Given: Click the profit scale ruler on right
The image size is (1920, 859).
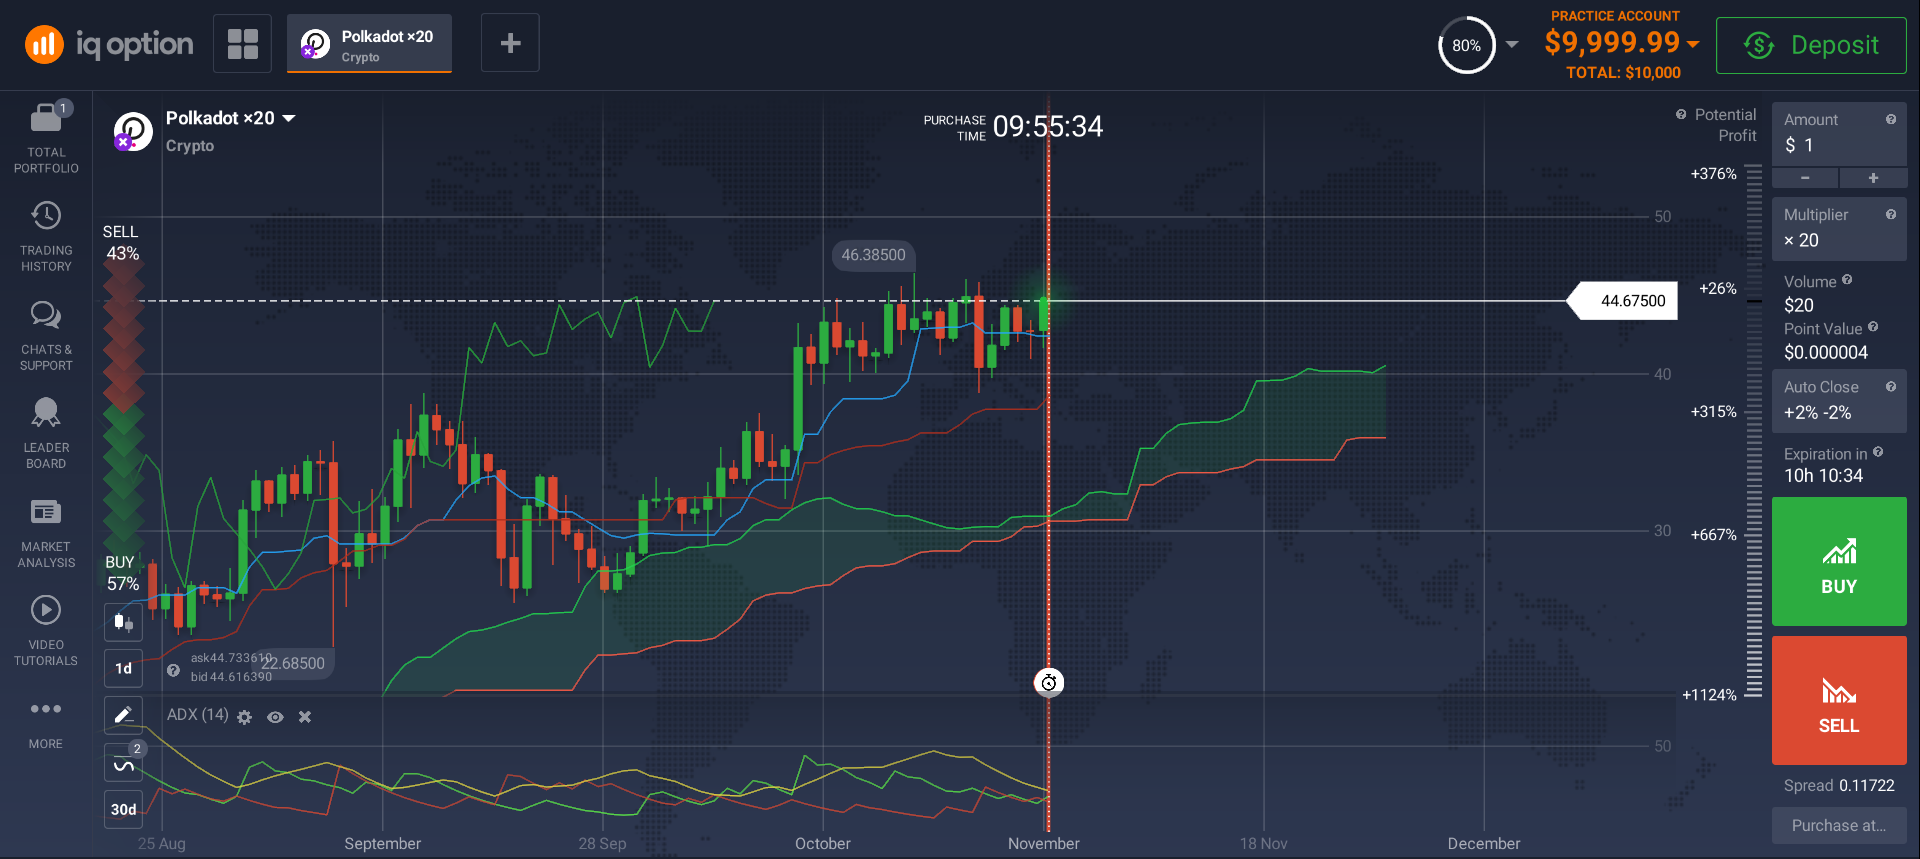Looking at the screenshot, I should pyautogui.click(x=1754, y=432).
